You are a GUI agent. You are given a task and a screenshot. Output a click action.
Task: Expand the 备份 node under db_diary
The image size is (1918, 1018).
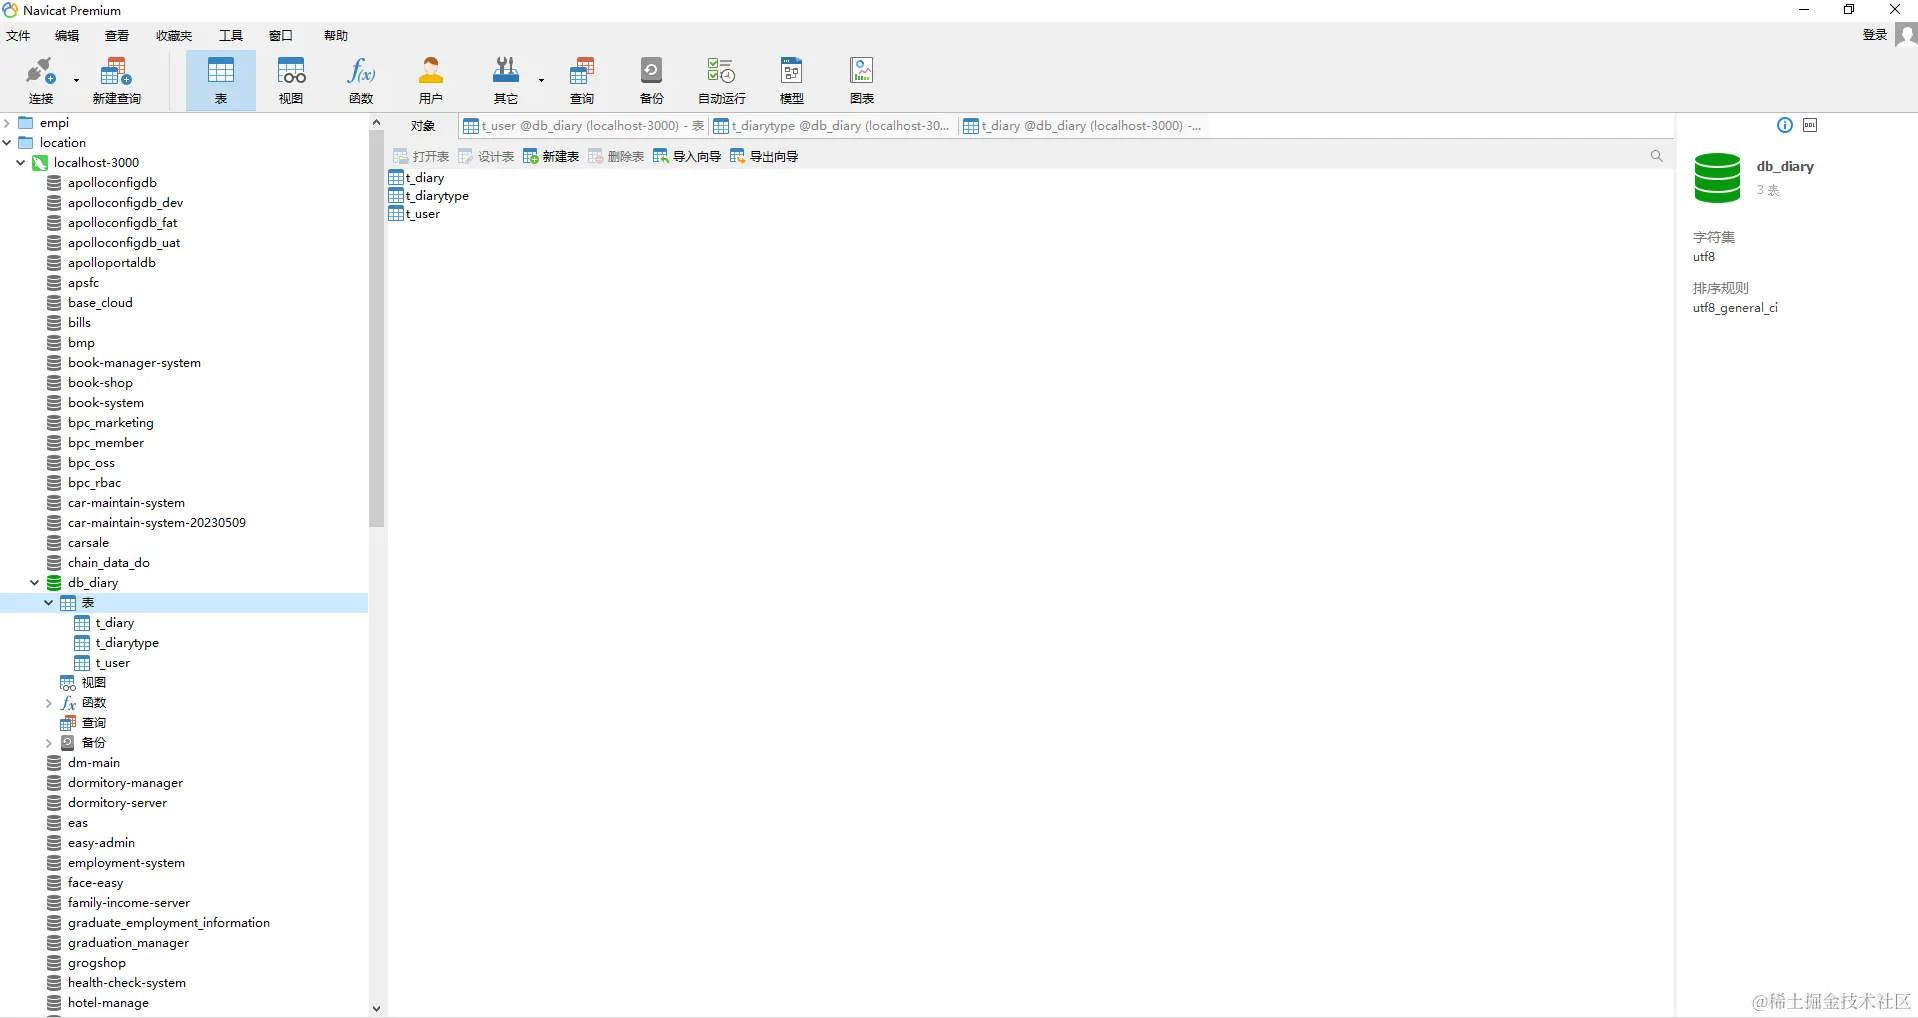(x=48, y=743)
